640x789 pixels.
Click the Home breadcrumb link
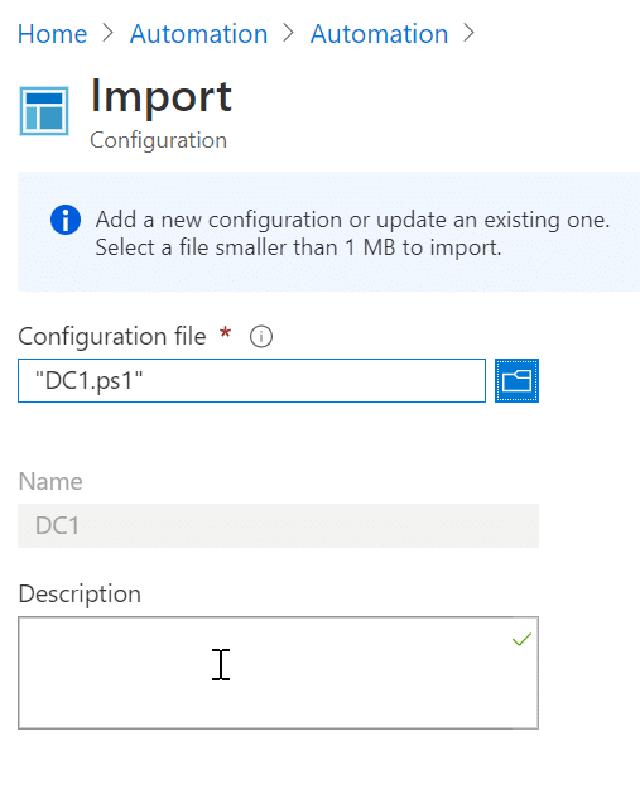click(52, 34)
